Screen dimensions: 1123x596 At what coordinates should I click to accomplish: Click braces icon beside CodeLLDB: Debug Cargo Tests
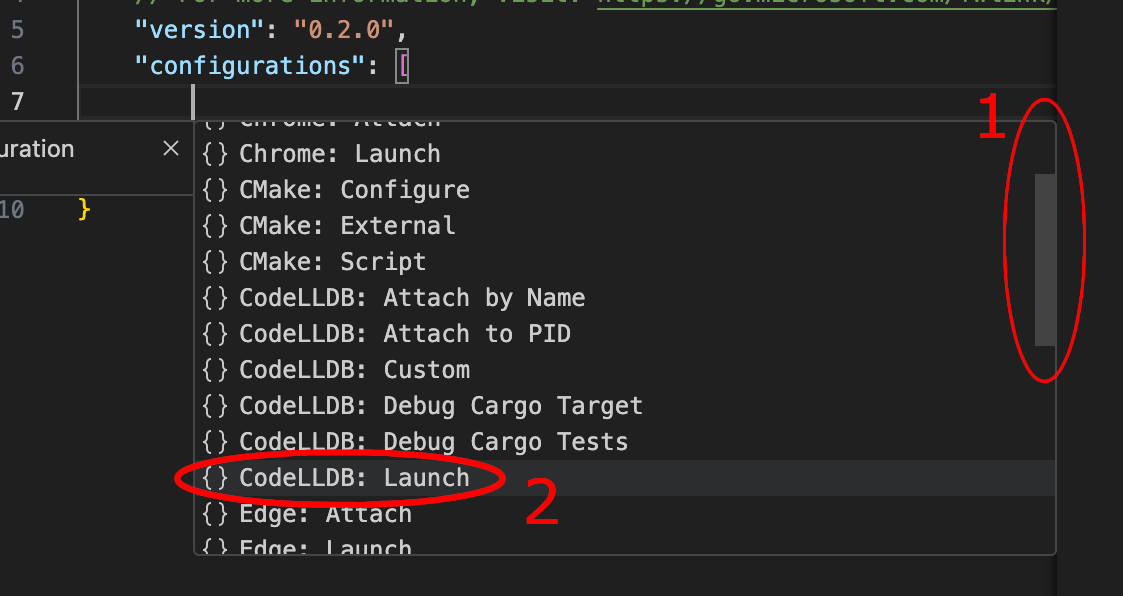pos(215,442)
